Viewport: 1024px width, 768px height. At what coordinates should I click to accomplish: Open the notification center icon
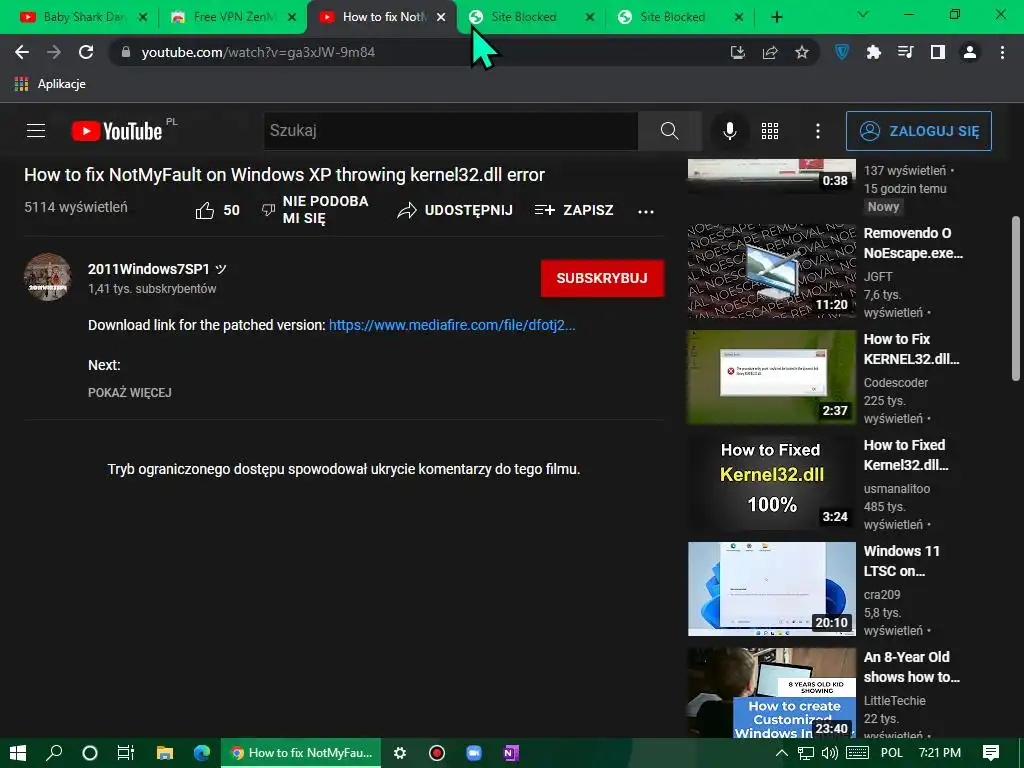click(991, 753)
